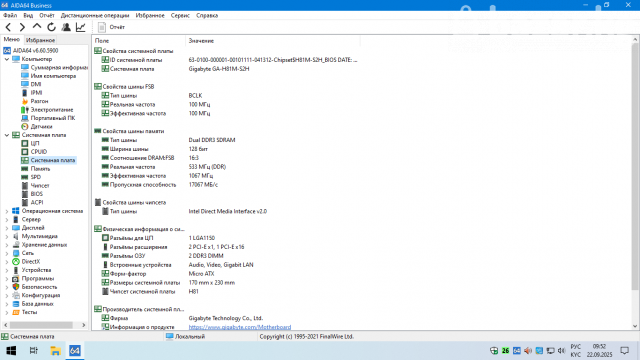Click the Электропитание icon

(25, 110)
